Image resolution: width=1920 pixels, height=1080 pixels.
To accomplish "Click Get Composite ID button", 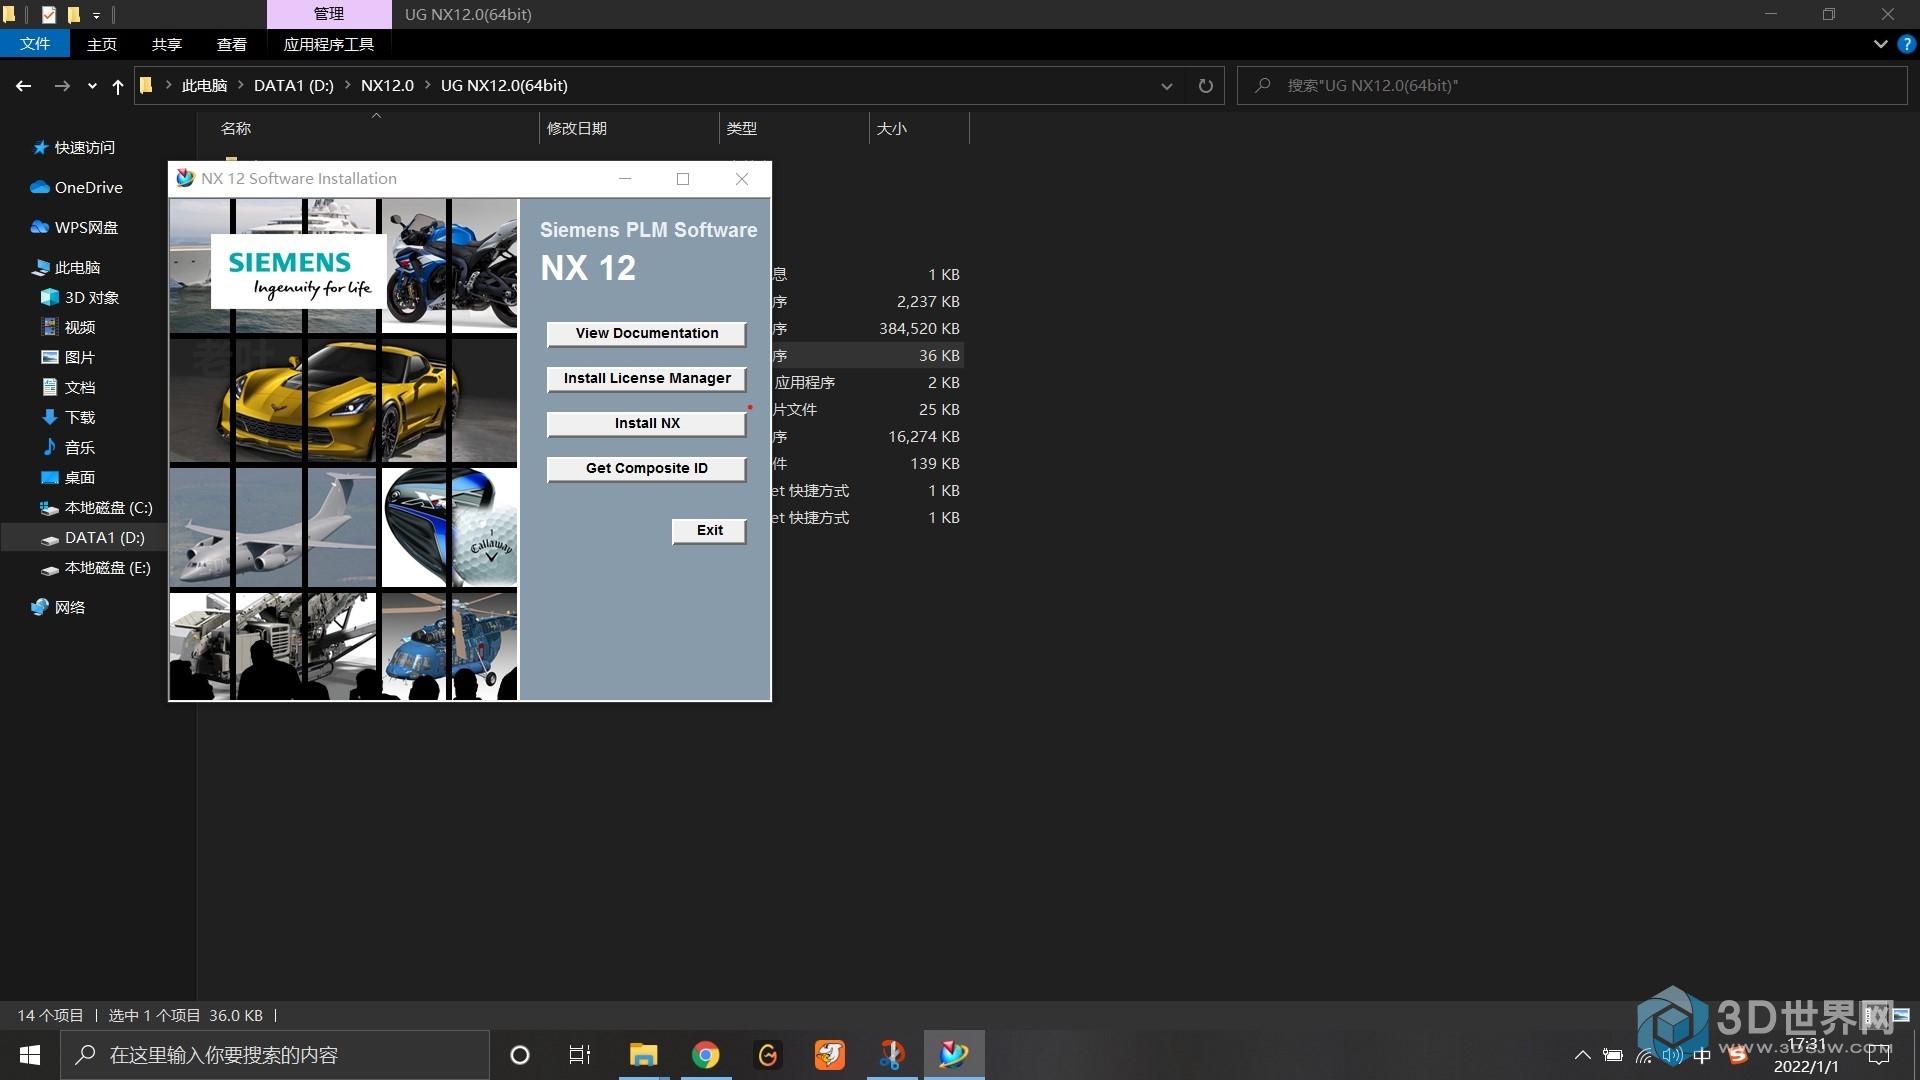I will pos(646,468).
